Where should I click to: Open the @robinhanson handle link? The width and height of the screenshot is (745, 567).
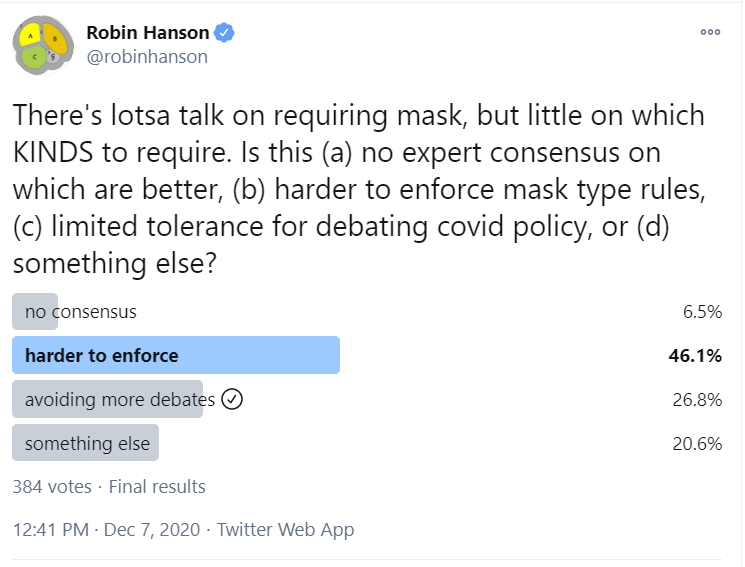147,57
